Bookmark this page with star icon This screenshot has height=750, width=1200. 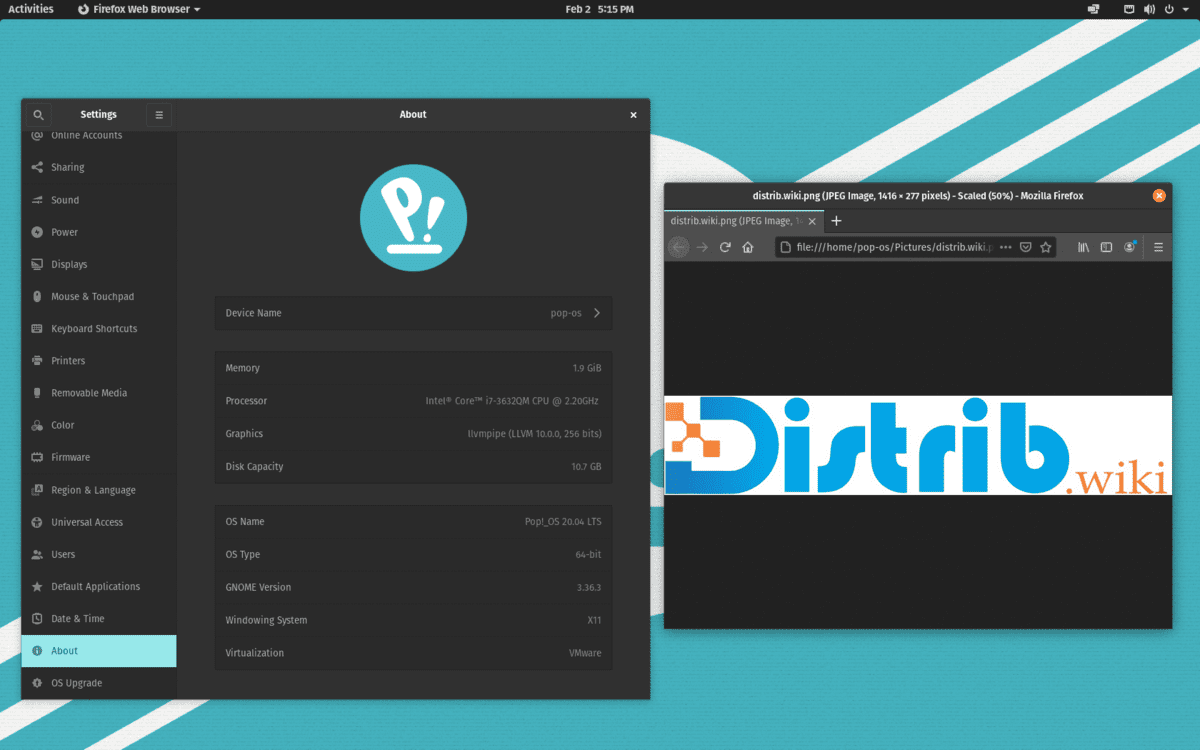1046,247
